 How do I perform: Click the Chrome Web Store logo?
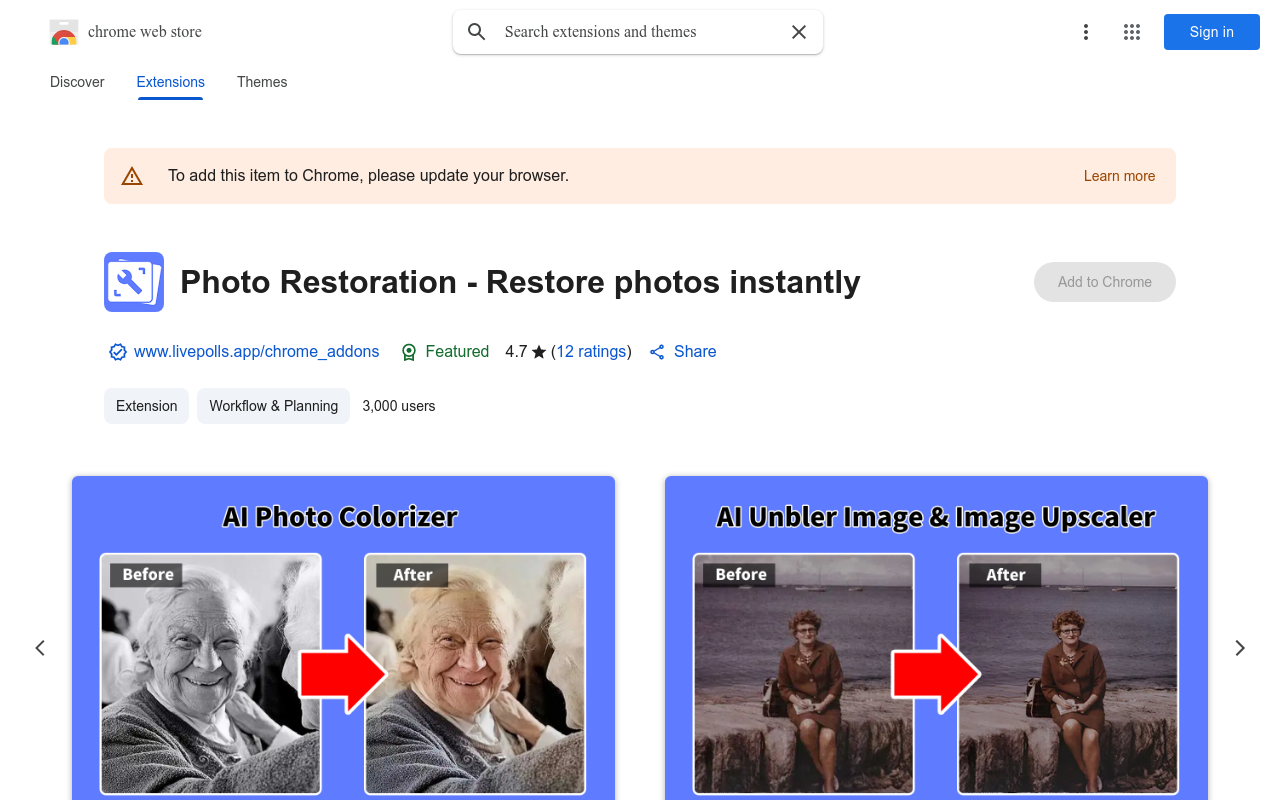(64, 32)
